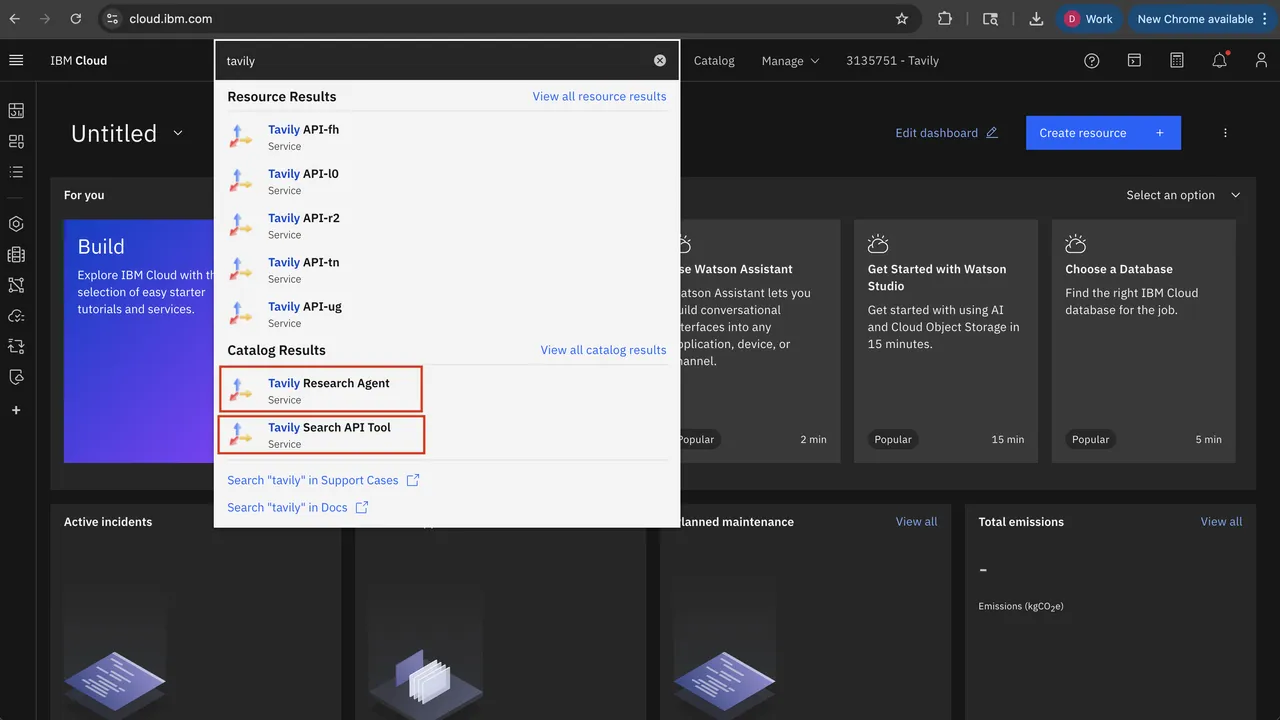Screen dimensions: 1280x720
Task: Open the Help question mark icon
Action: coord(1092,60)
